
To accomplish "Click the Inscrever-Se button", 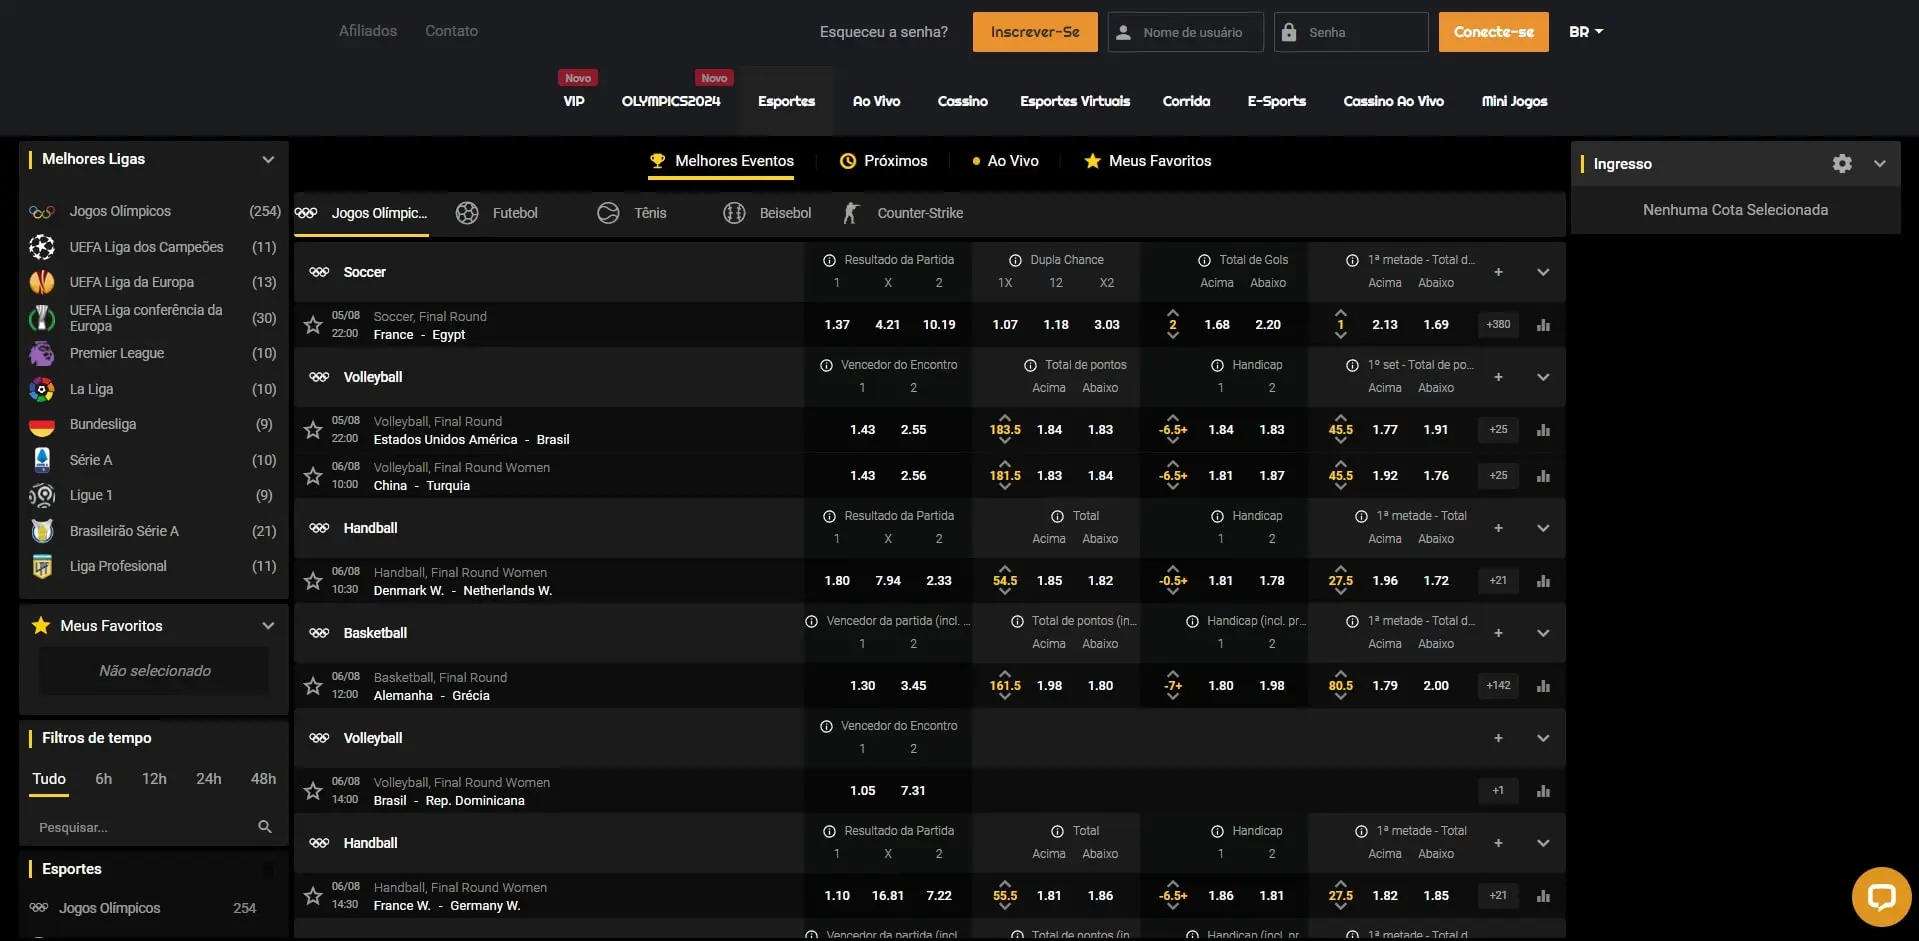I will tap(1034, 32).
